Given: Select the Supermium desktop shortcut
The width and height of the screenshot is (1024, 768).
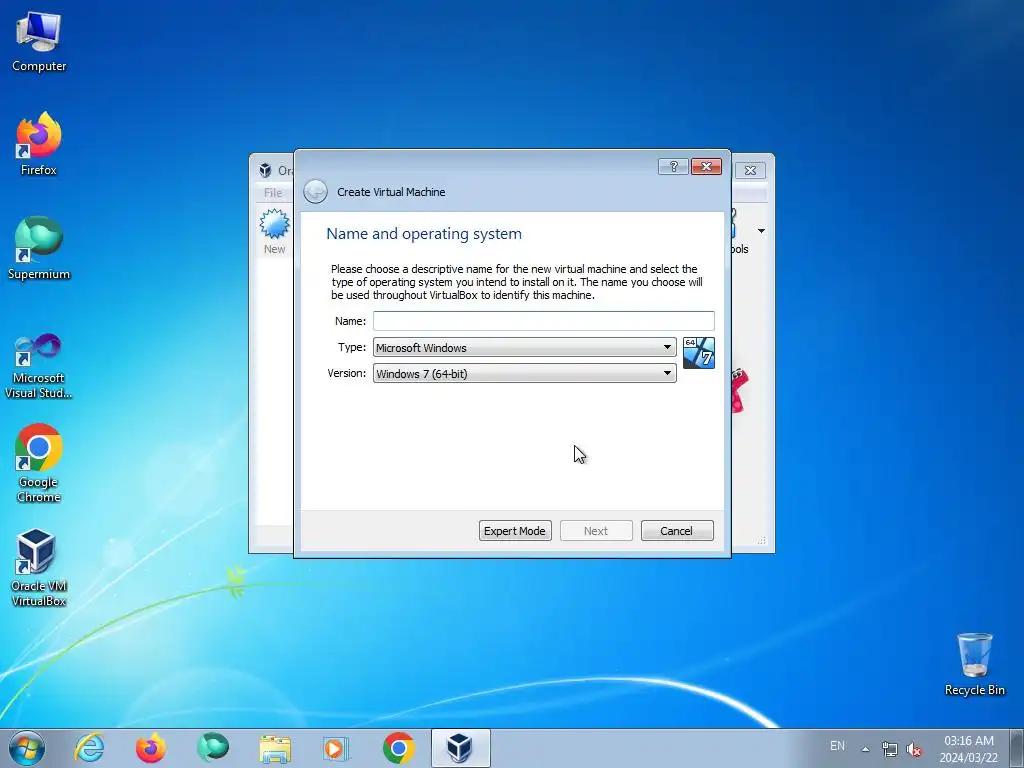Looking at the screenshot, I should 39,248.
